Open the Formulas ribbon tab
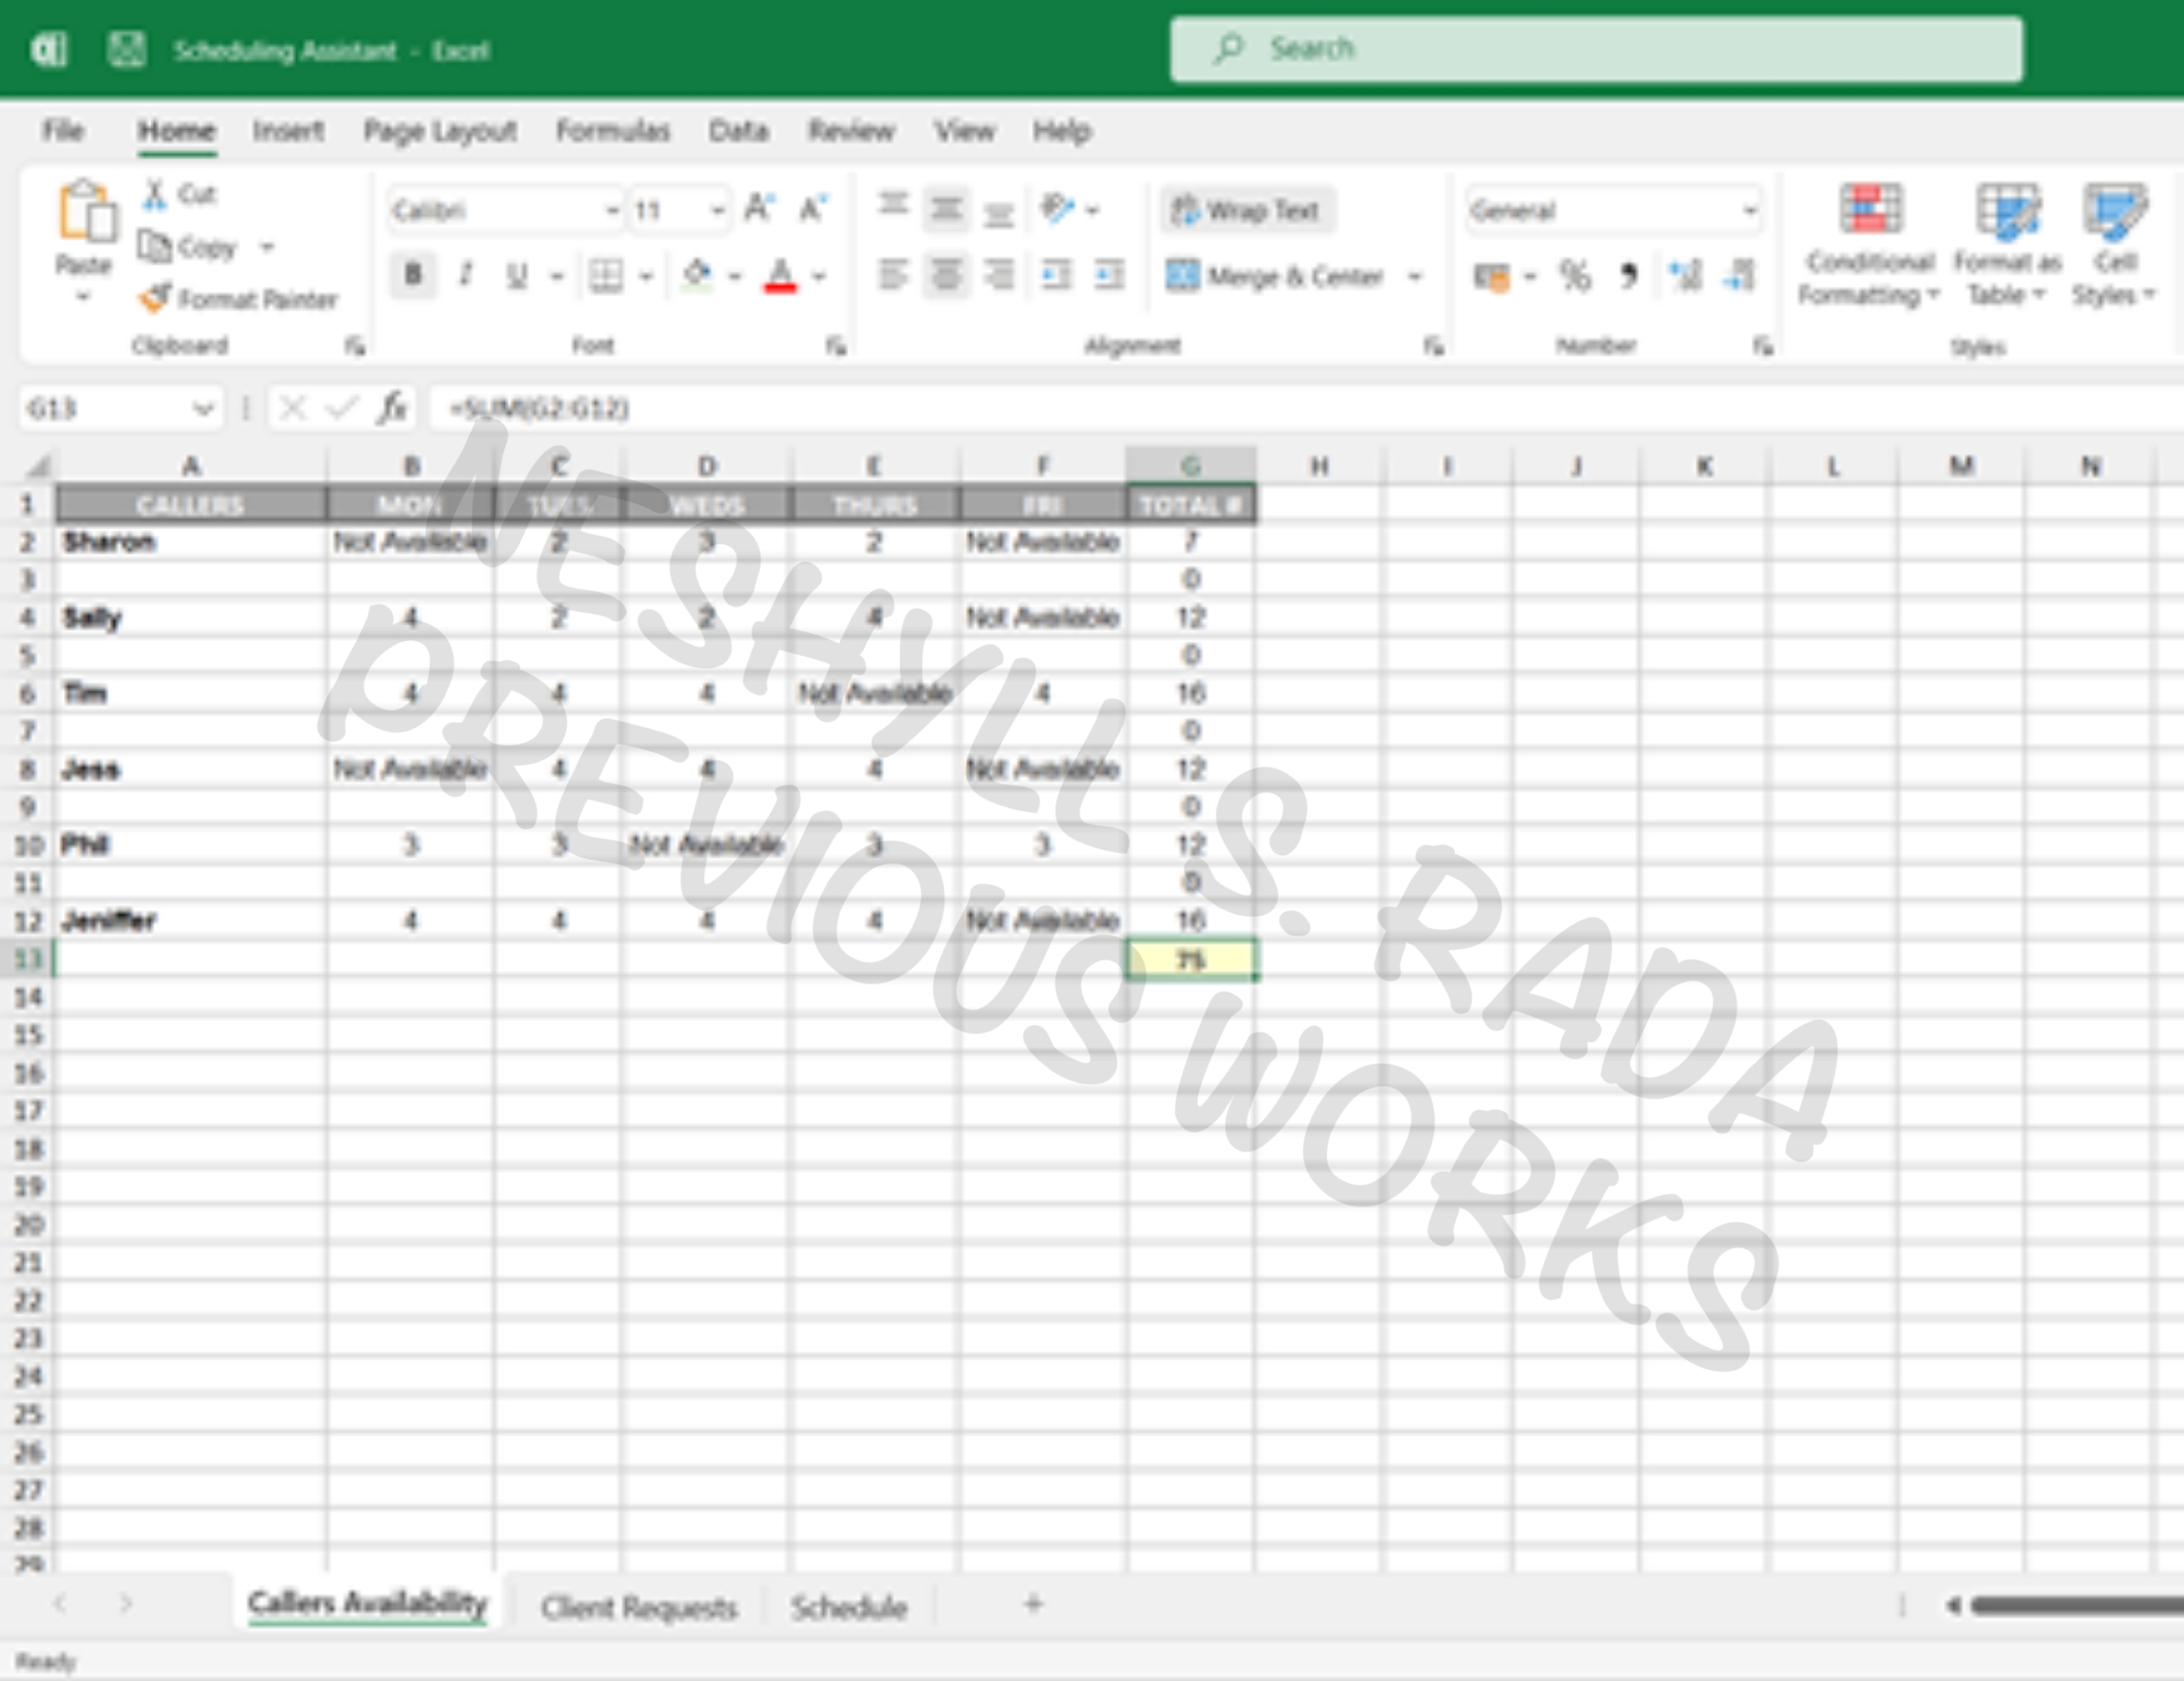The image size is (2184, 1681). click(x=612, y=130)
